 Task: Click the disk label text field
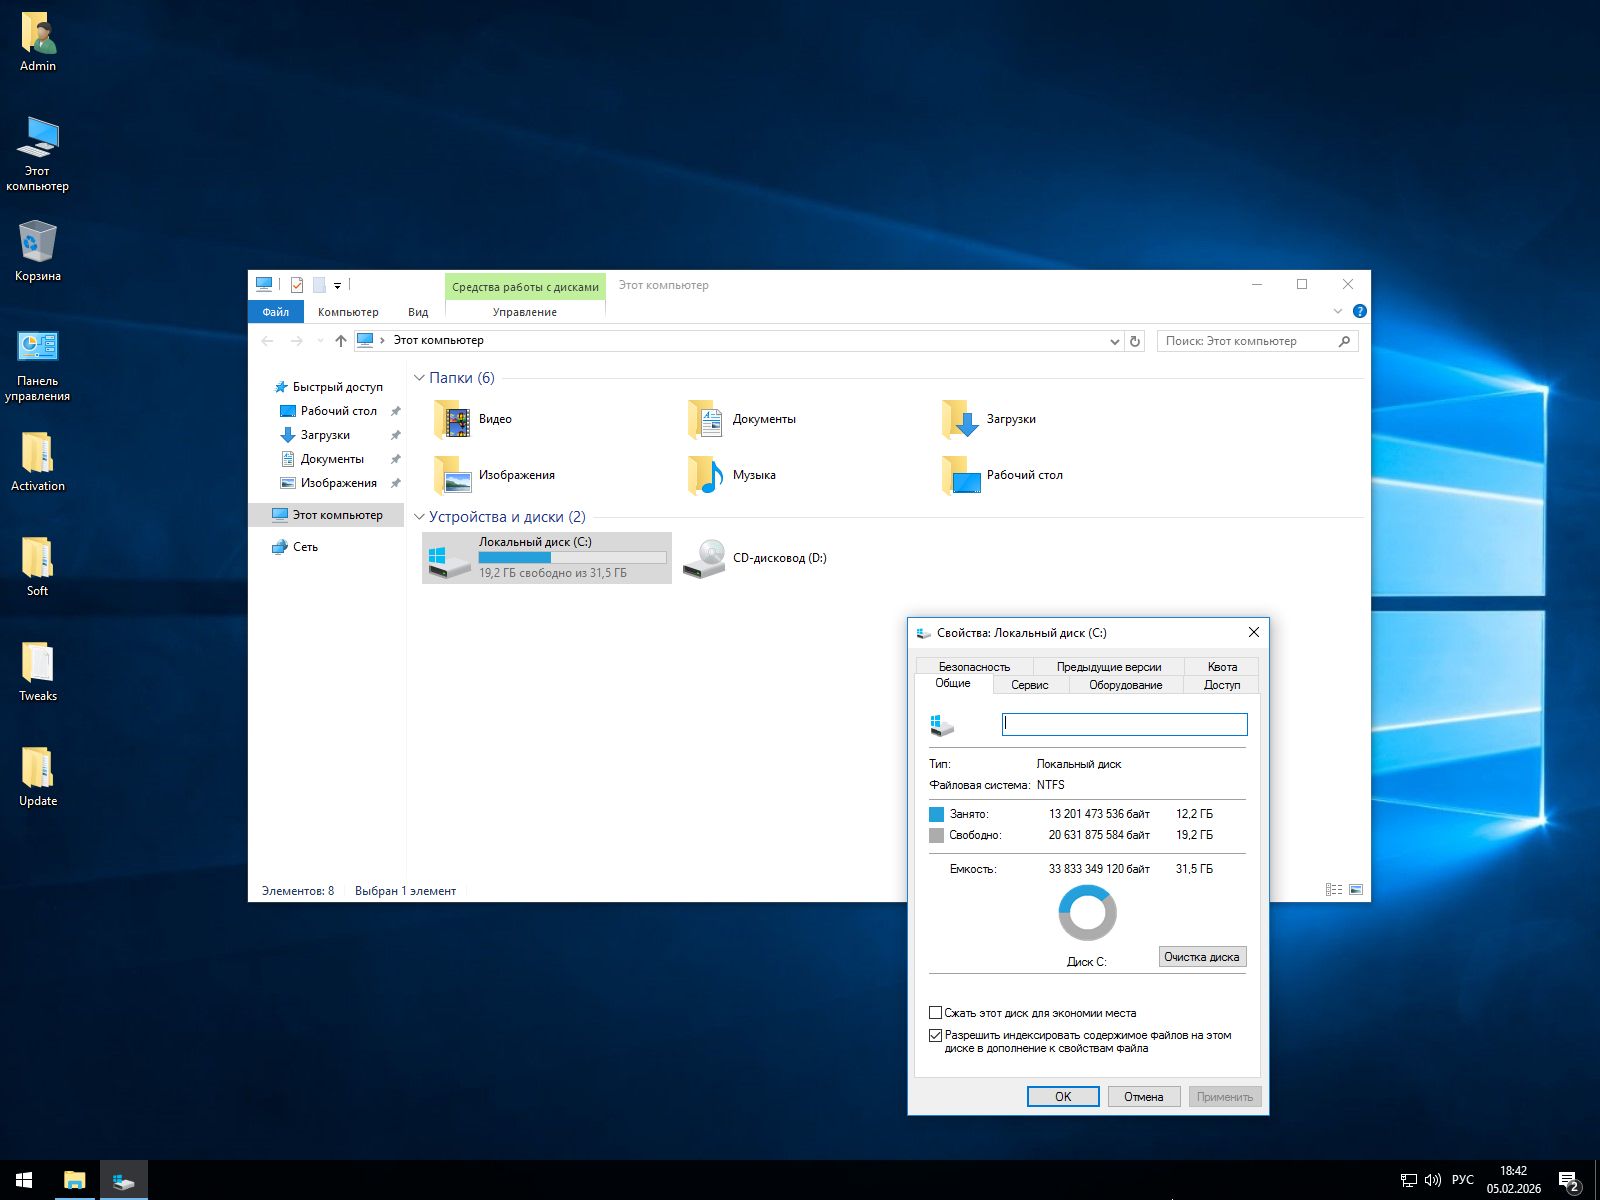click(x=1124, y=724)
